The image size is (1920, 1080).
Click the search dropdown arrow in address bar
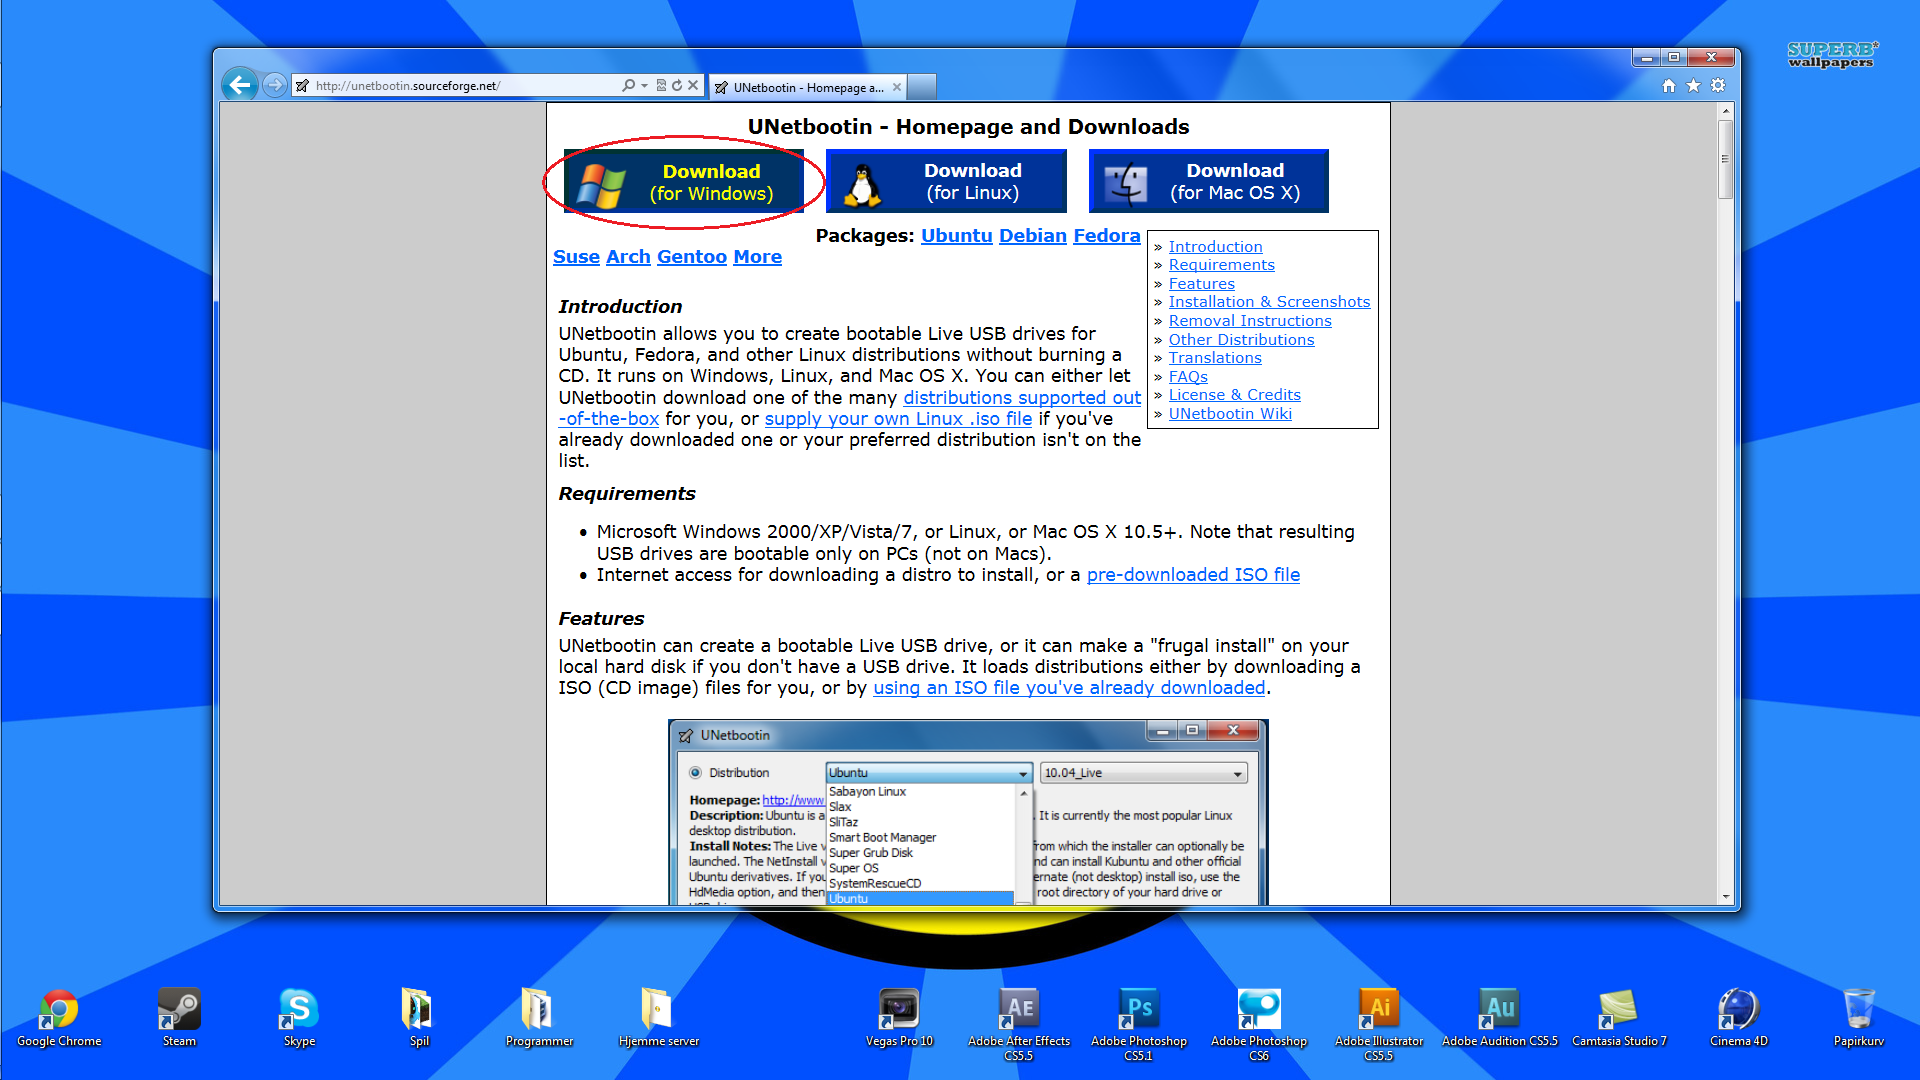[644, 86]
